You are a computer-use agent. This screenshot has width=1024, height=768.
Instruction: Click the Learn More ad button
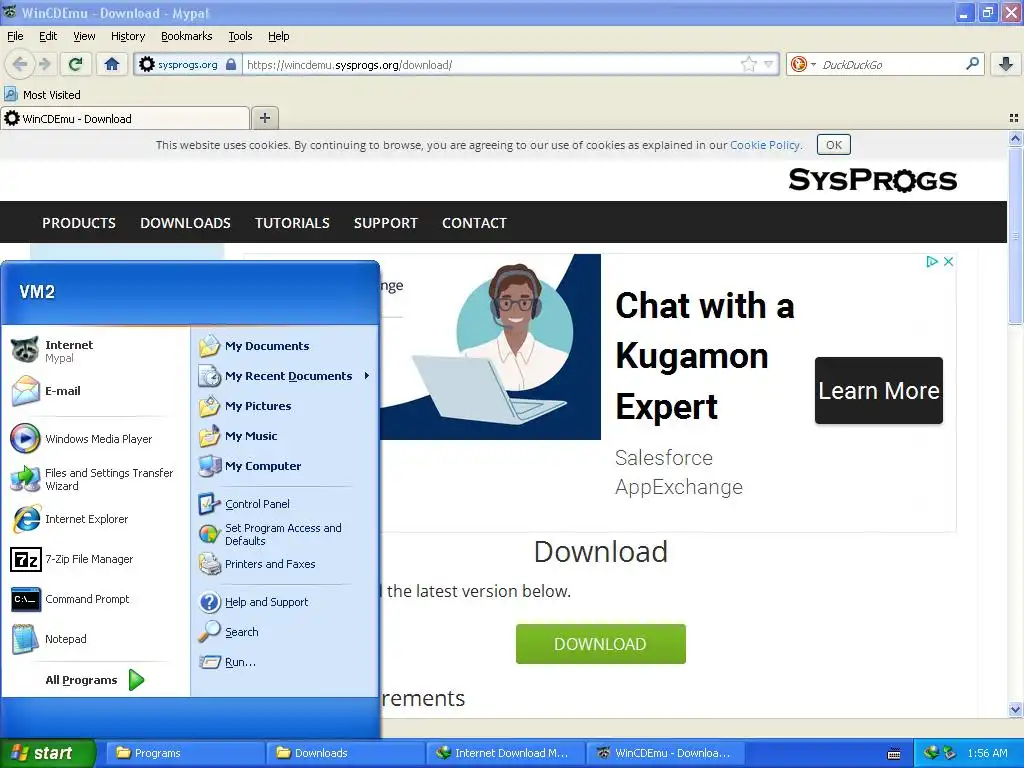point(878,391)
